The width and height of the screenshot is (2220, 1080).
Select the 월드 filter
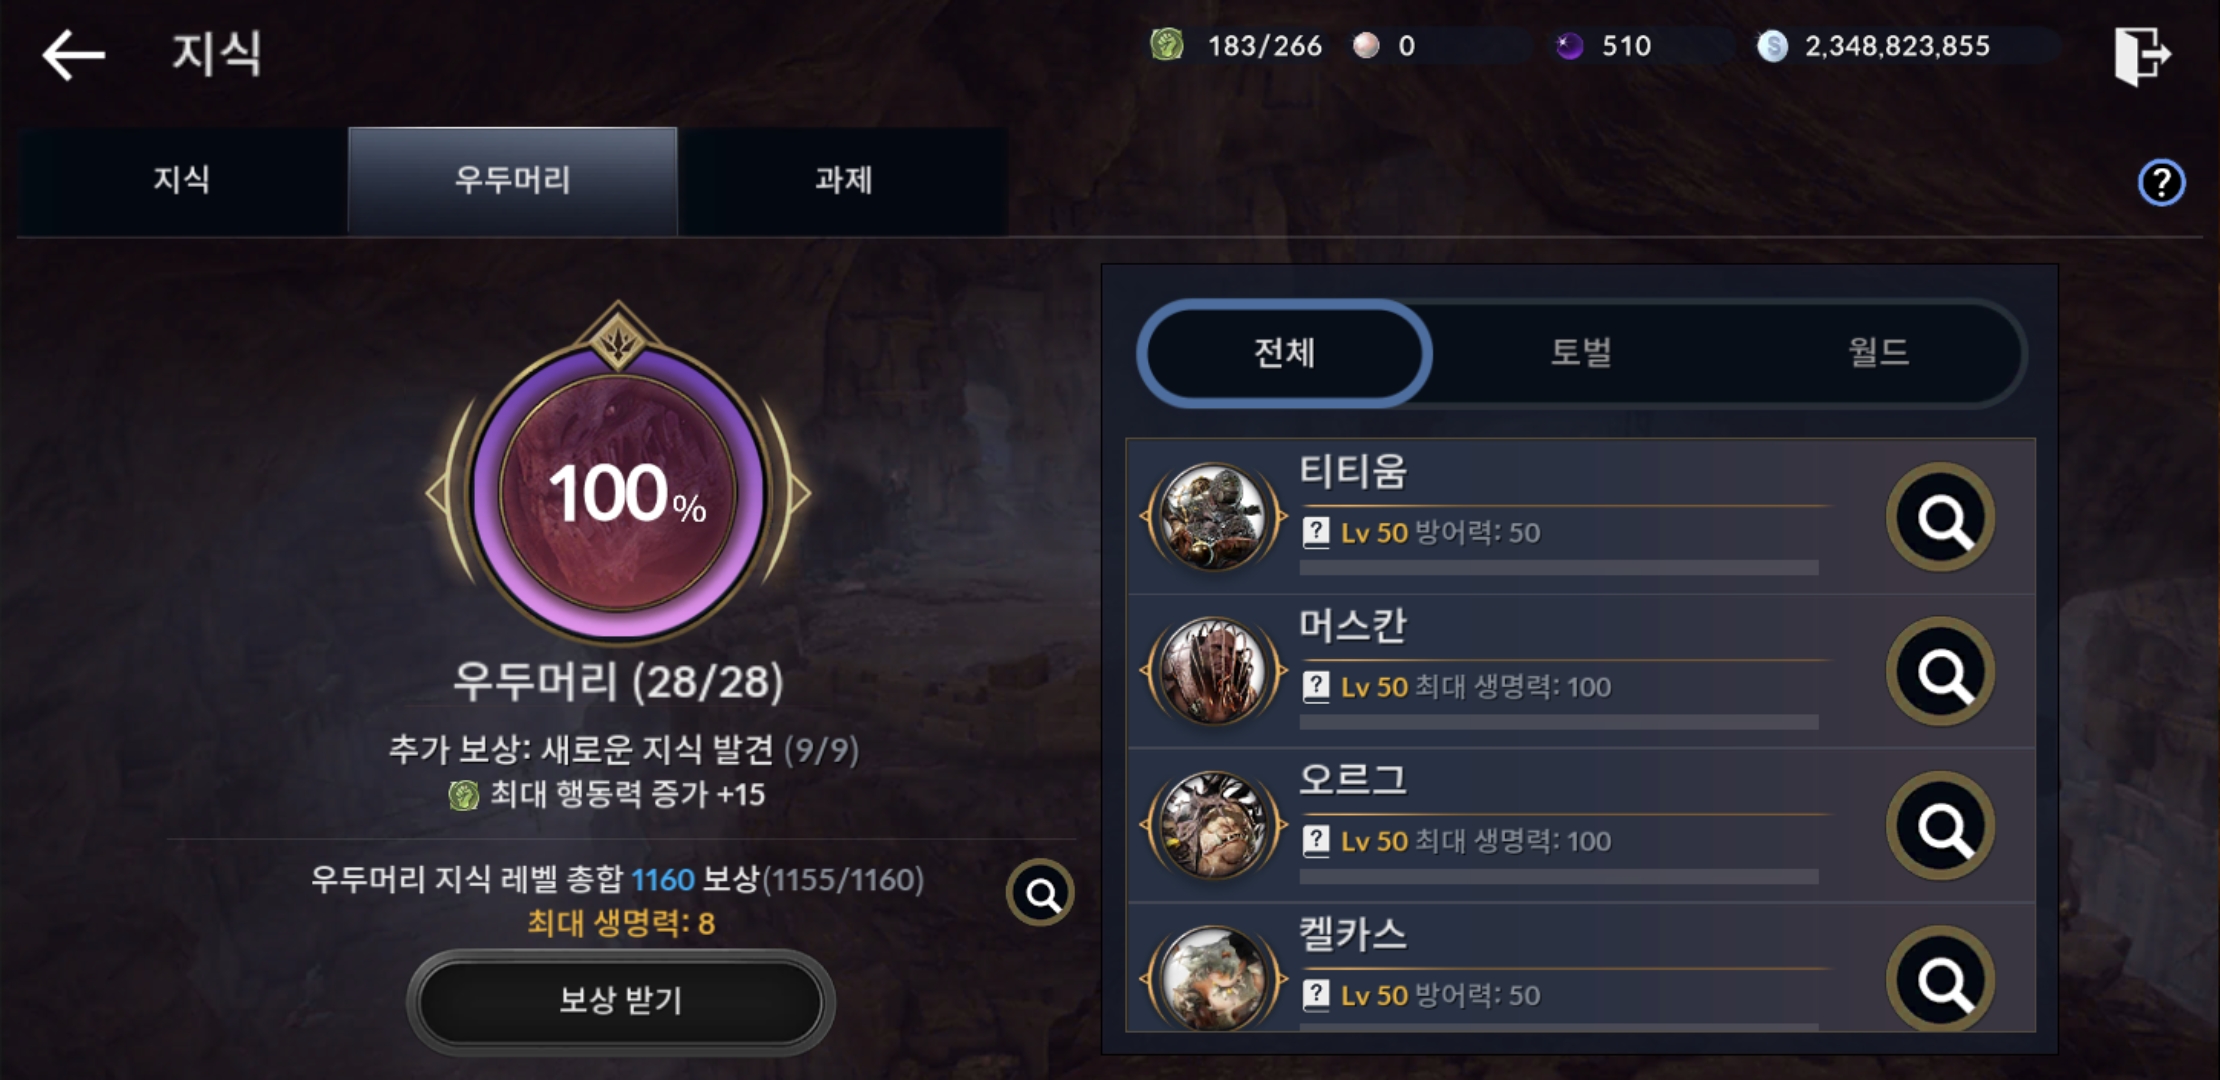tap(1878, 353)
